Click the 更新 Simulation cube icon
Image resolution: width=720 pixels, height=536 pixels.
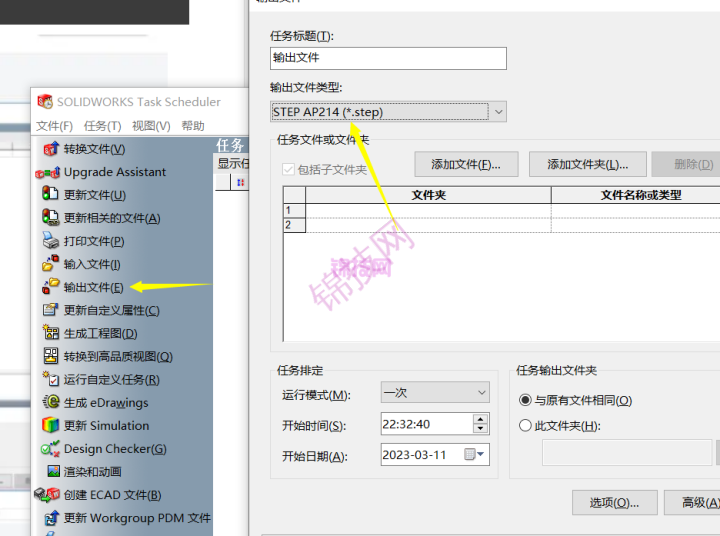[51, 425]
